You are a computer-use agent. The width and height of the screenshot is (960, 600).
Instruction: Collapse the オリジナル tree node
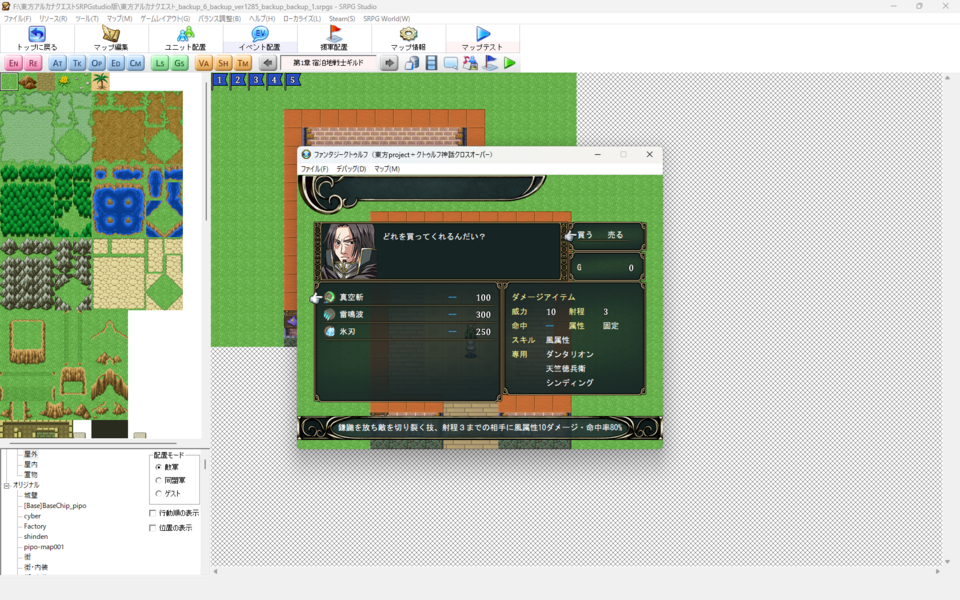(6, 485)
